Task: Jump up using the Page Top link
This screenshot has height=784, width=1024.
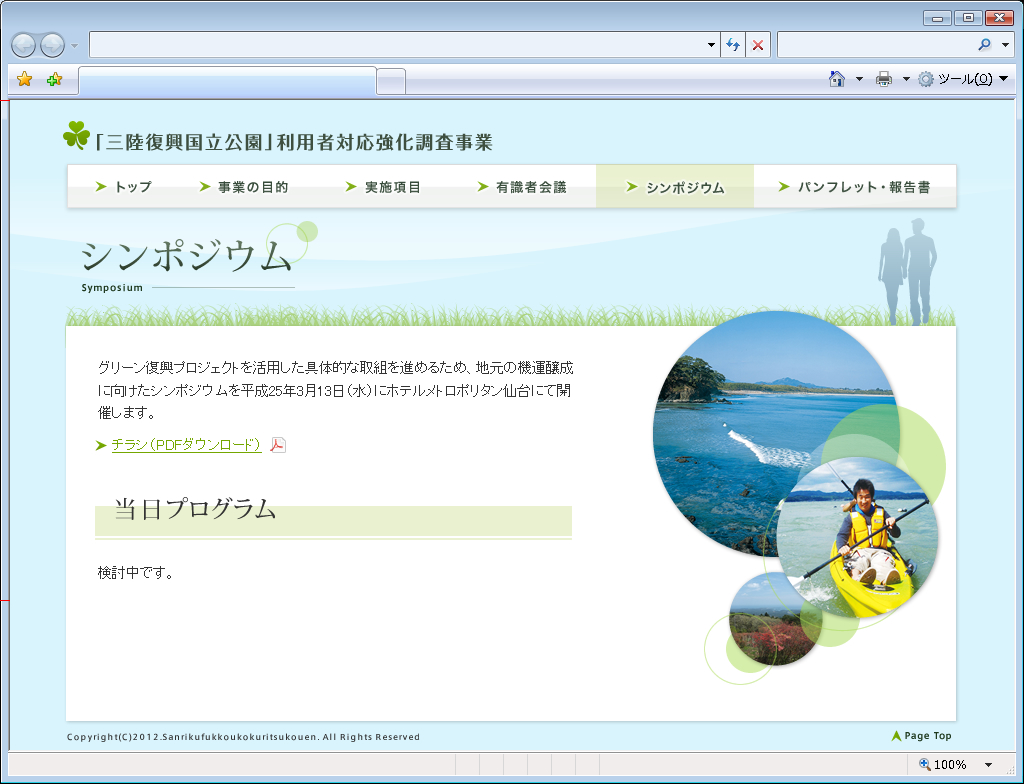Action: pos(921,736)
